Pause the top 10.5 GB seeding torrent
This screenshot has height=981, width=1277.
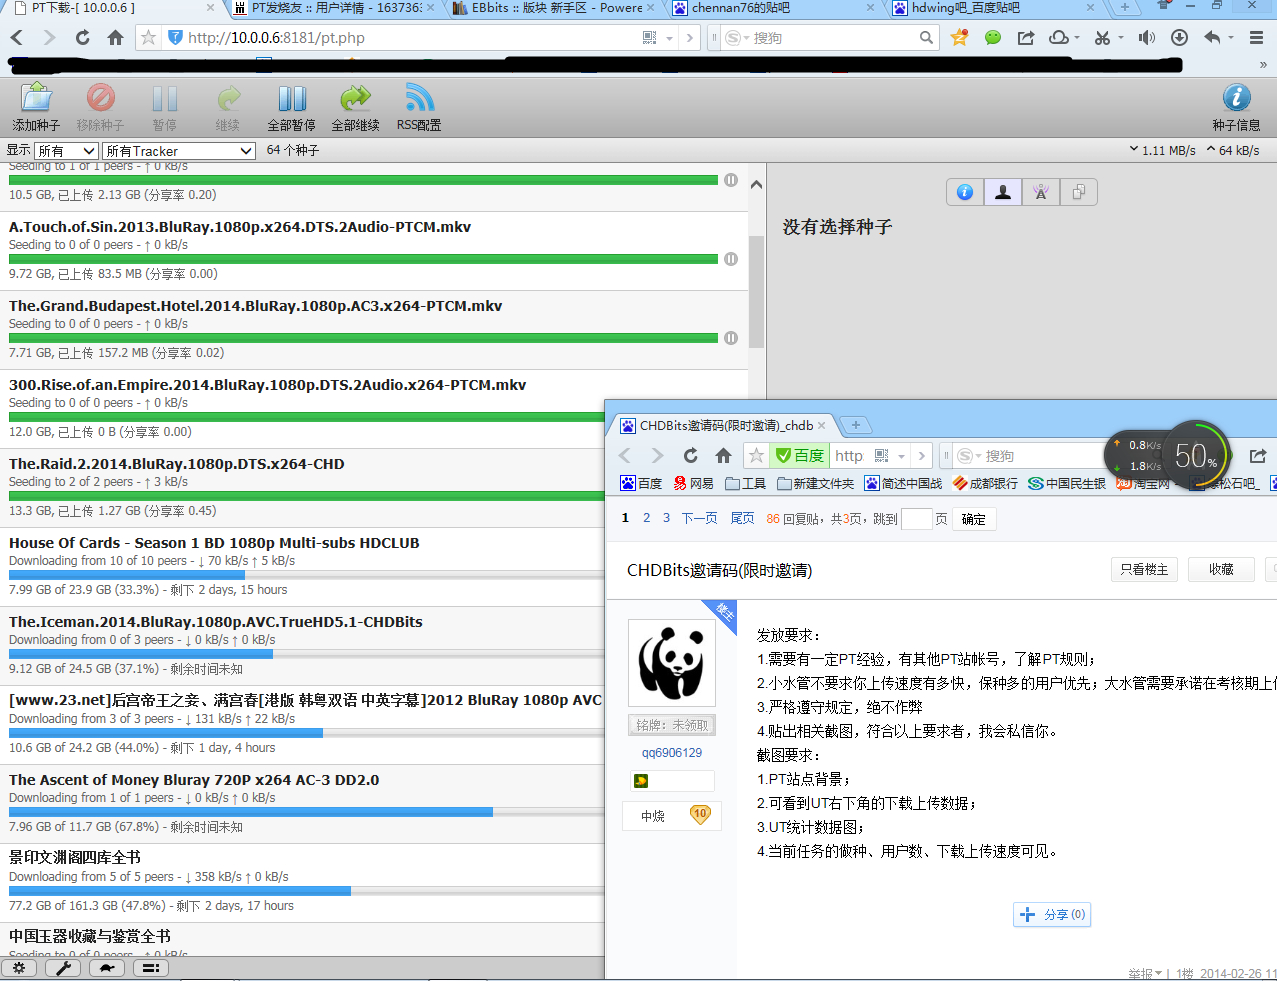pyautogui.click(x=731, y=180)
